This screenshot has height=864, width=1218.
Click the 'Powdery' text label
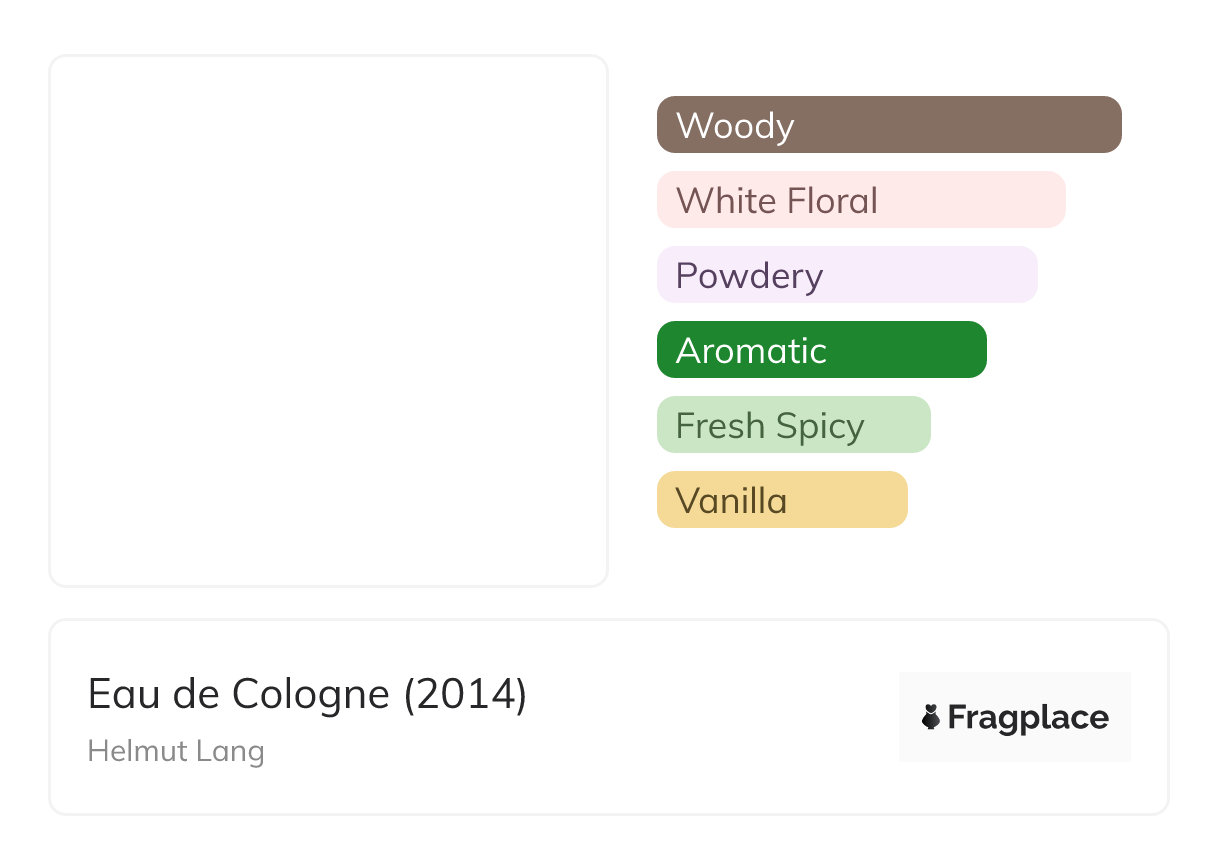749,276
